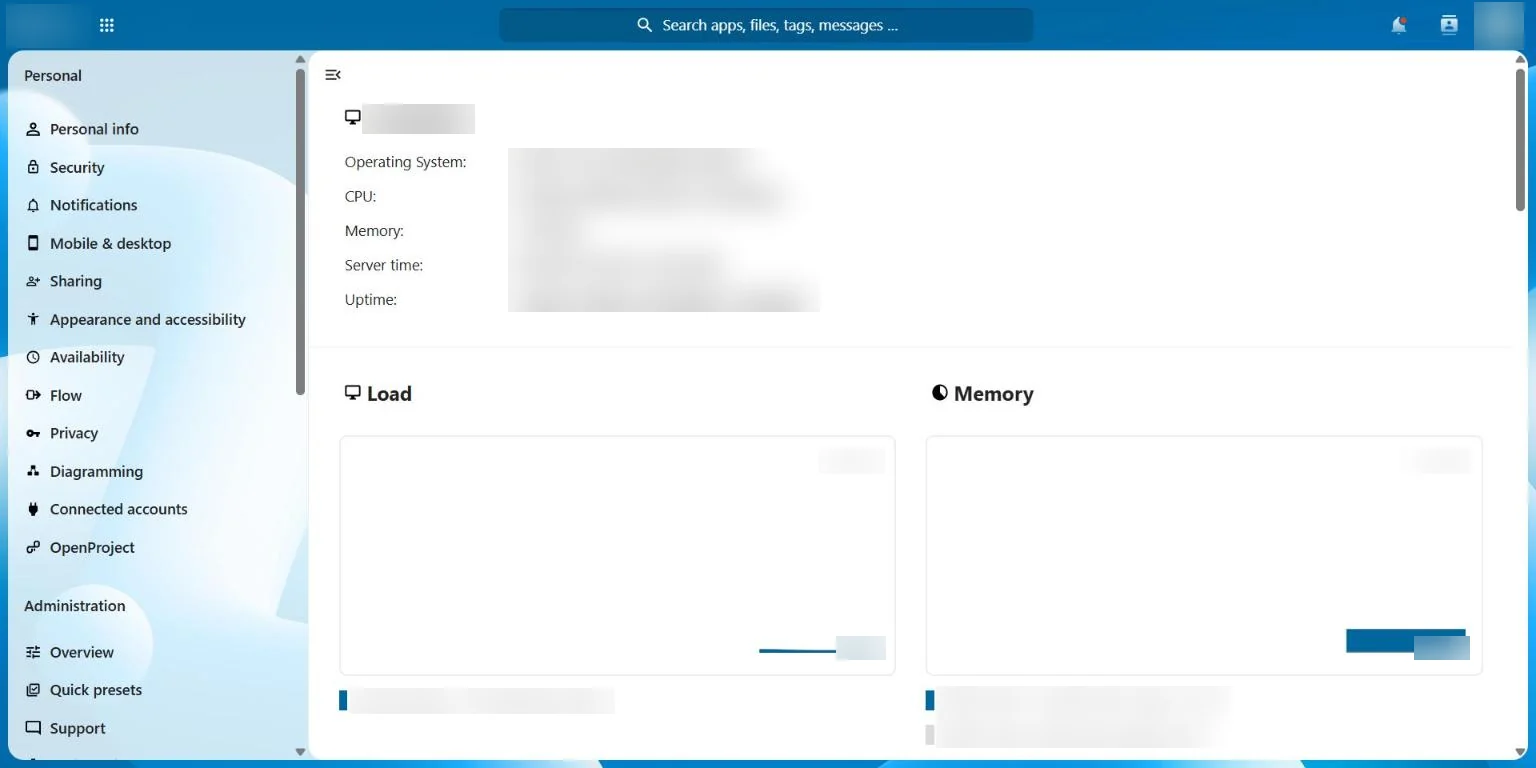Click the icon beside Quick presets
Screen dimensions: 1536x768
[x=33, y=690]
